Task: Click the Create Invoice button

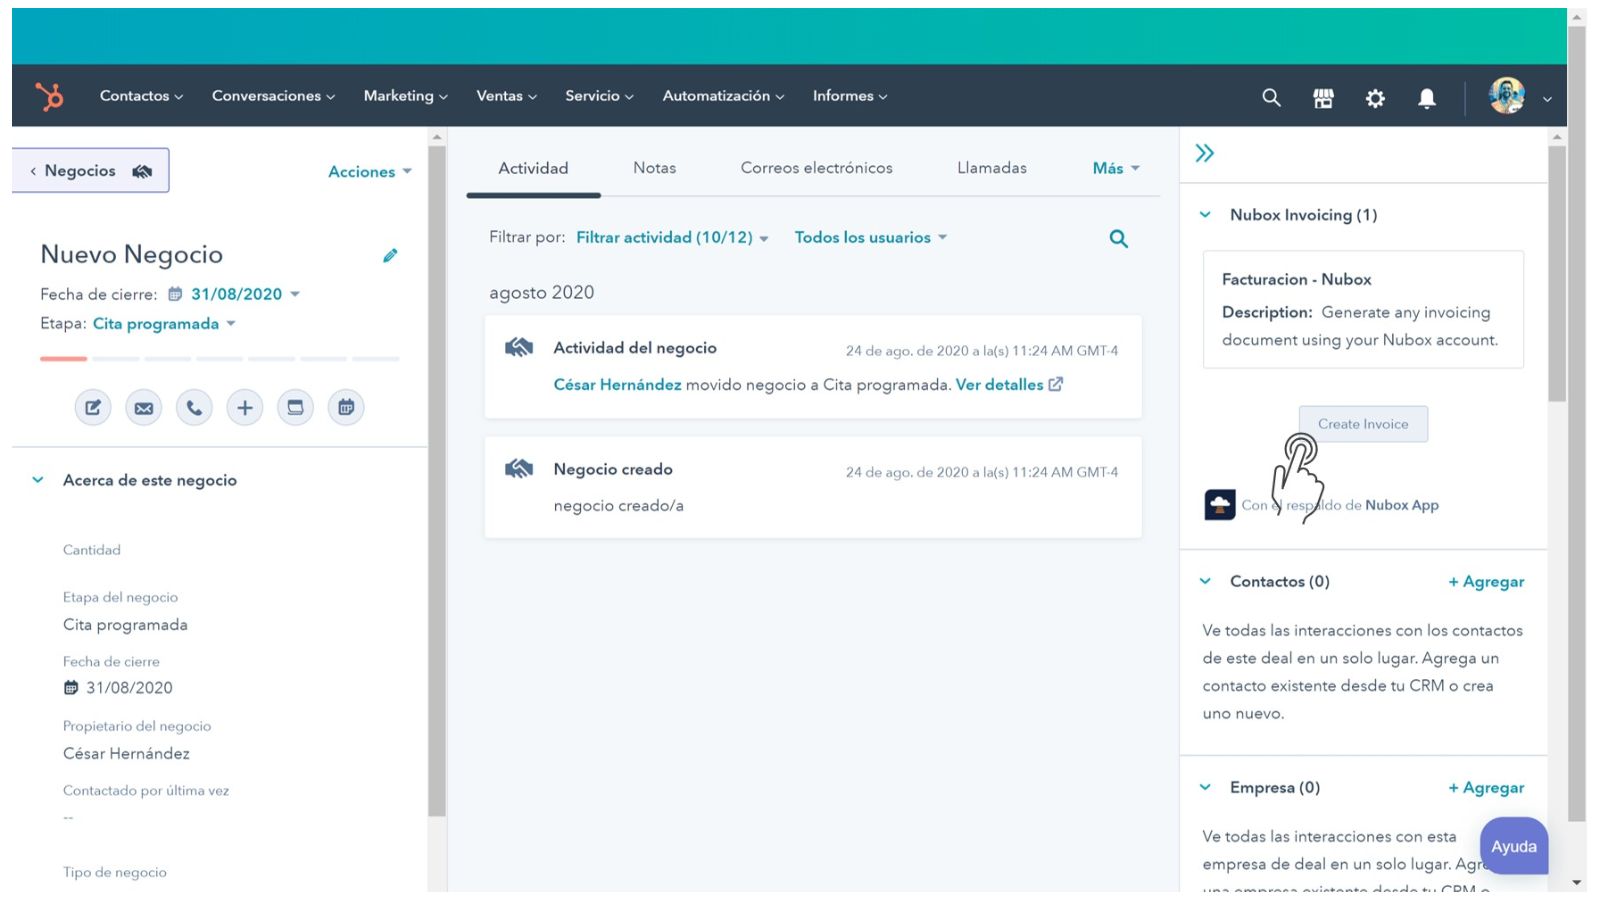Action: click(x=1362, y=423)
